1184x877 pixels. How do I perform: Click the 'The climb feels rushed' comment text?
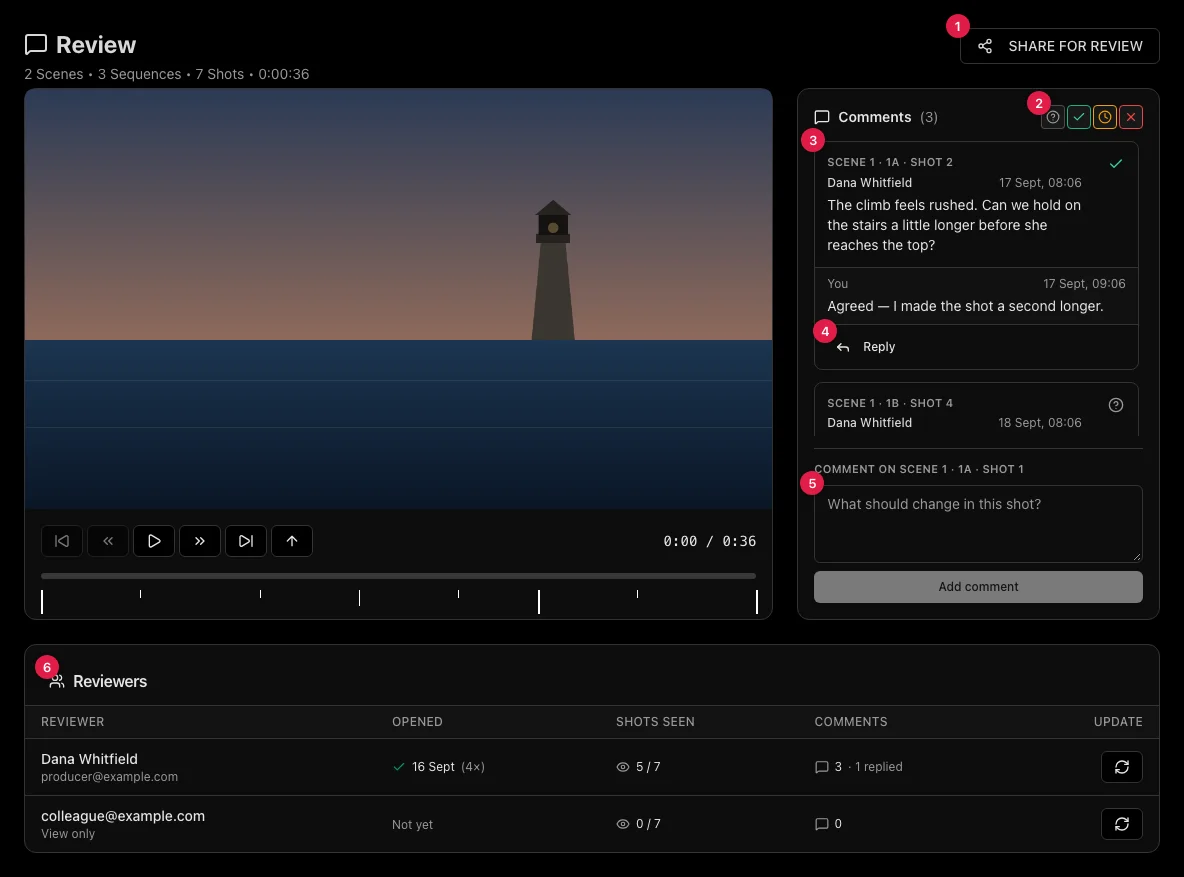954,225
